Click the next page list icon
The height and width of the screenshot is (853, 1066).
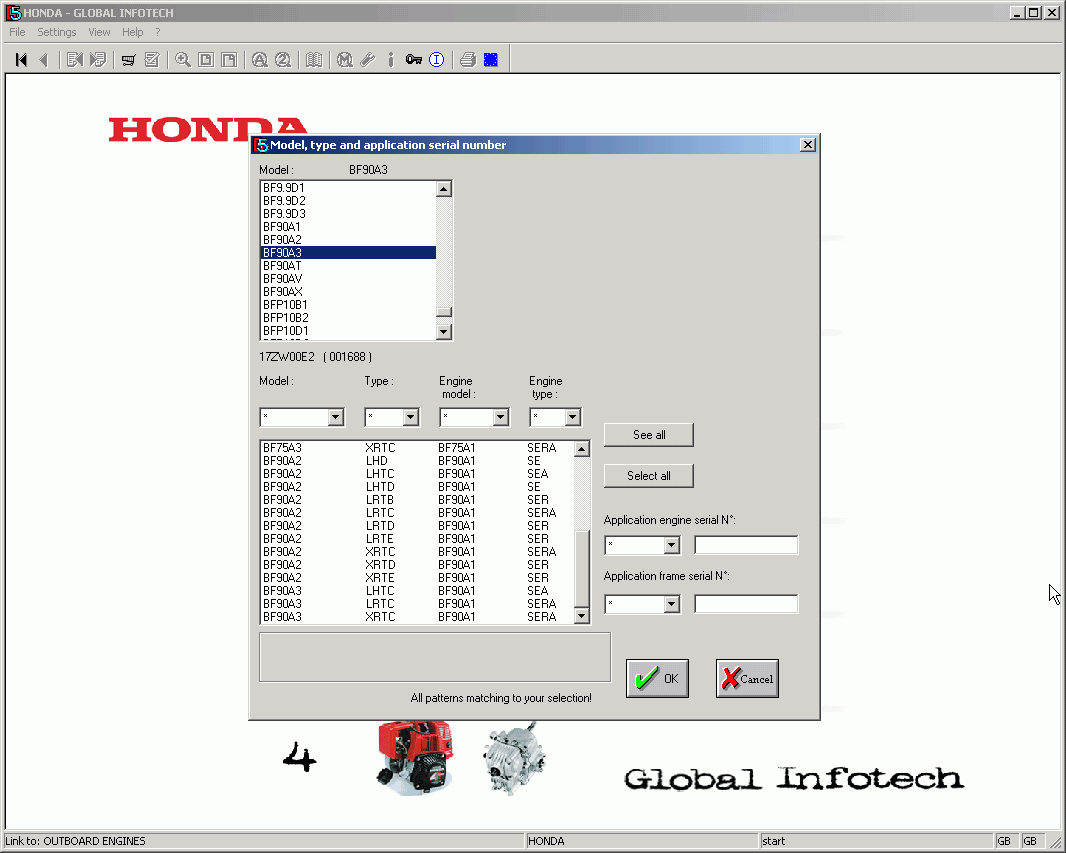point(98,60)
